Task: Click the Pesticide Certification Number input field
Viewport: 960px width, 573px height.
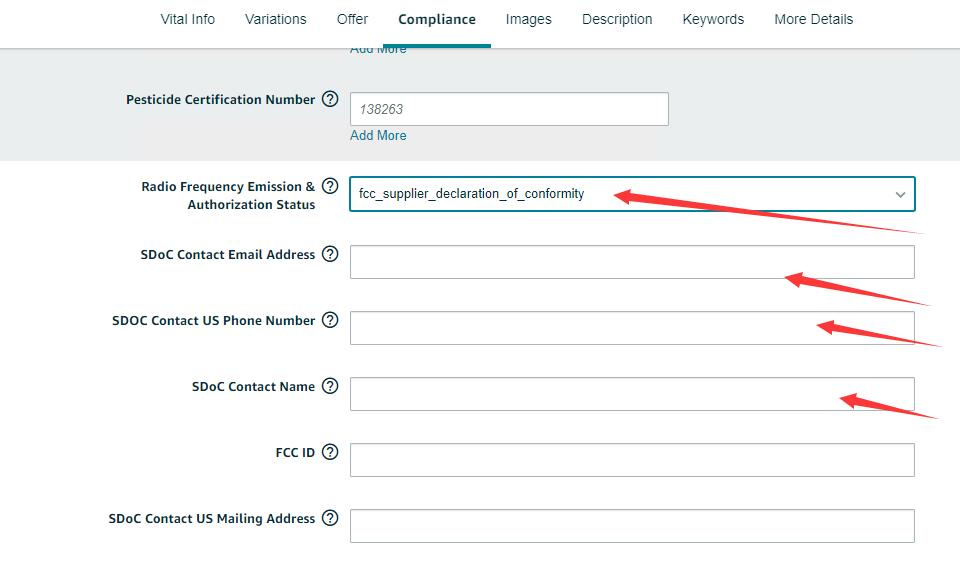Action: (x=508, y=109)
